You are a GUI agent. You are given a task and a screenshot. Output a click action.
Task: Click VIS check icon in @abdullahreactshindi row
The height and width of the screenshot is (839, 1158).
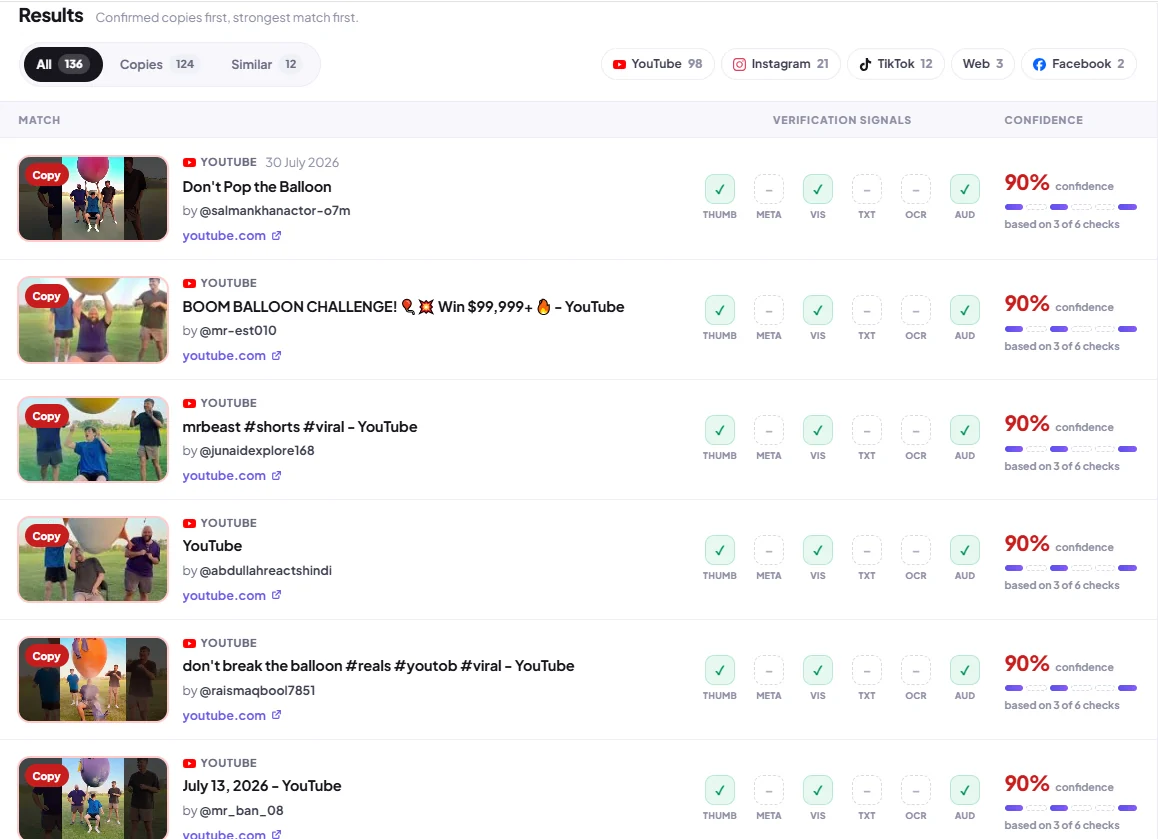[x=818, y=550]
